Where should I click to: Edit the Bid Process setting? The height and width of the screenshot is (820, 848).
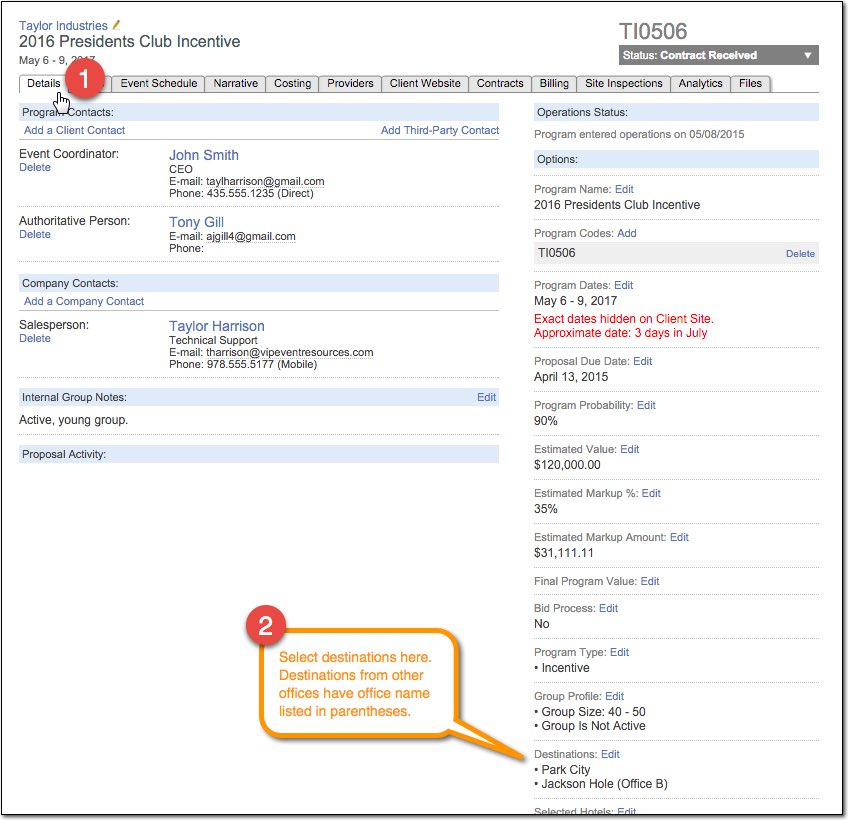click(608, 609)
